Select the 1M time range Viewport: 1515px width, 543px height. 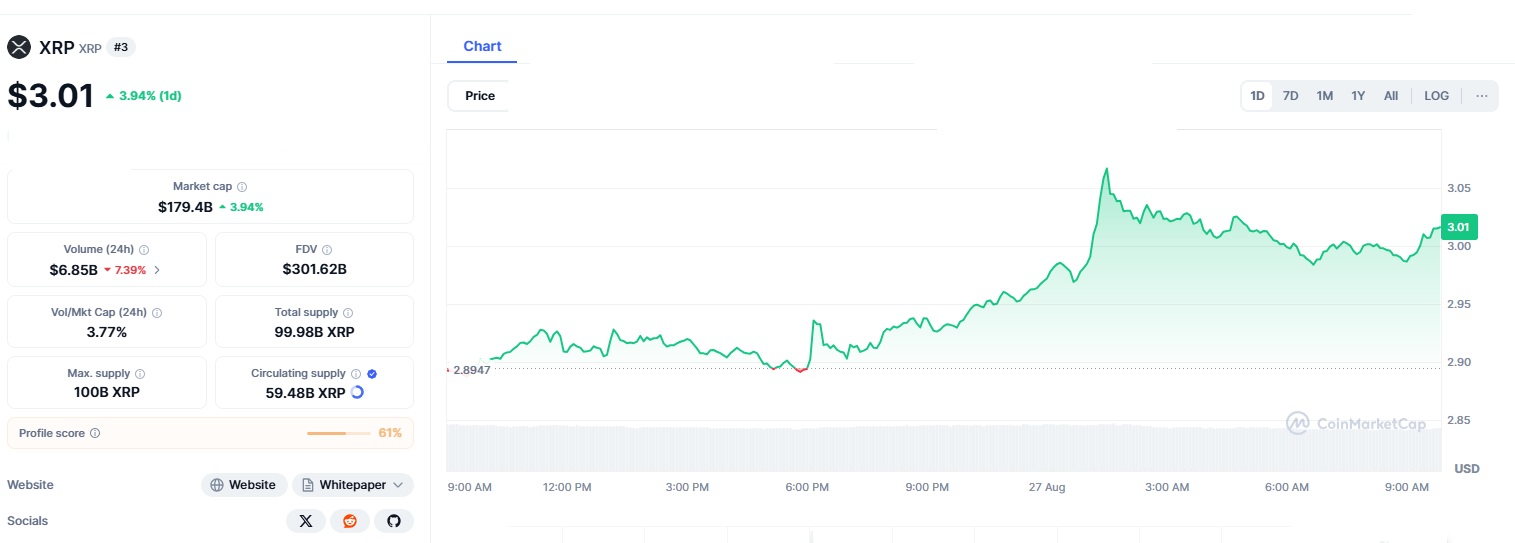coord(1324,96)
